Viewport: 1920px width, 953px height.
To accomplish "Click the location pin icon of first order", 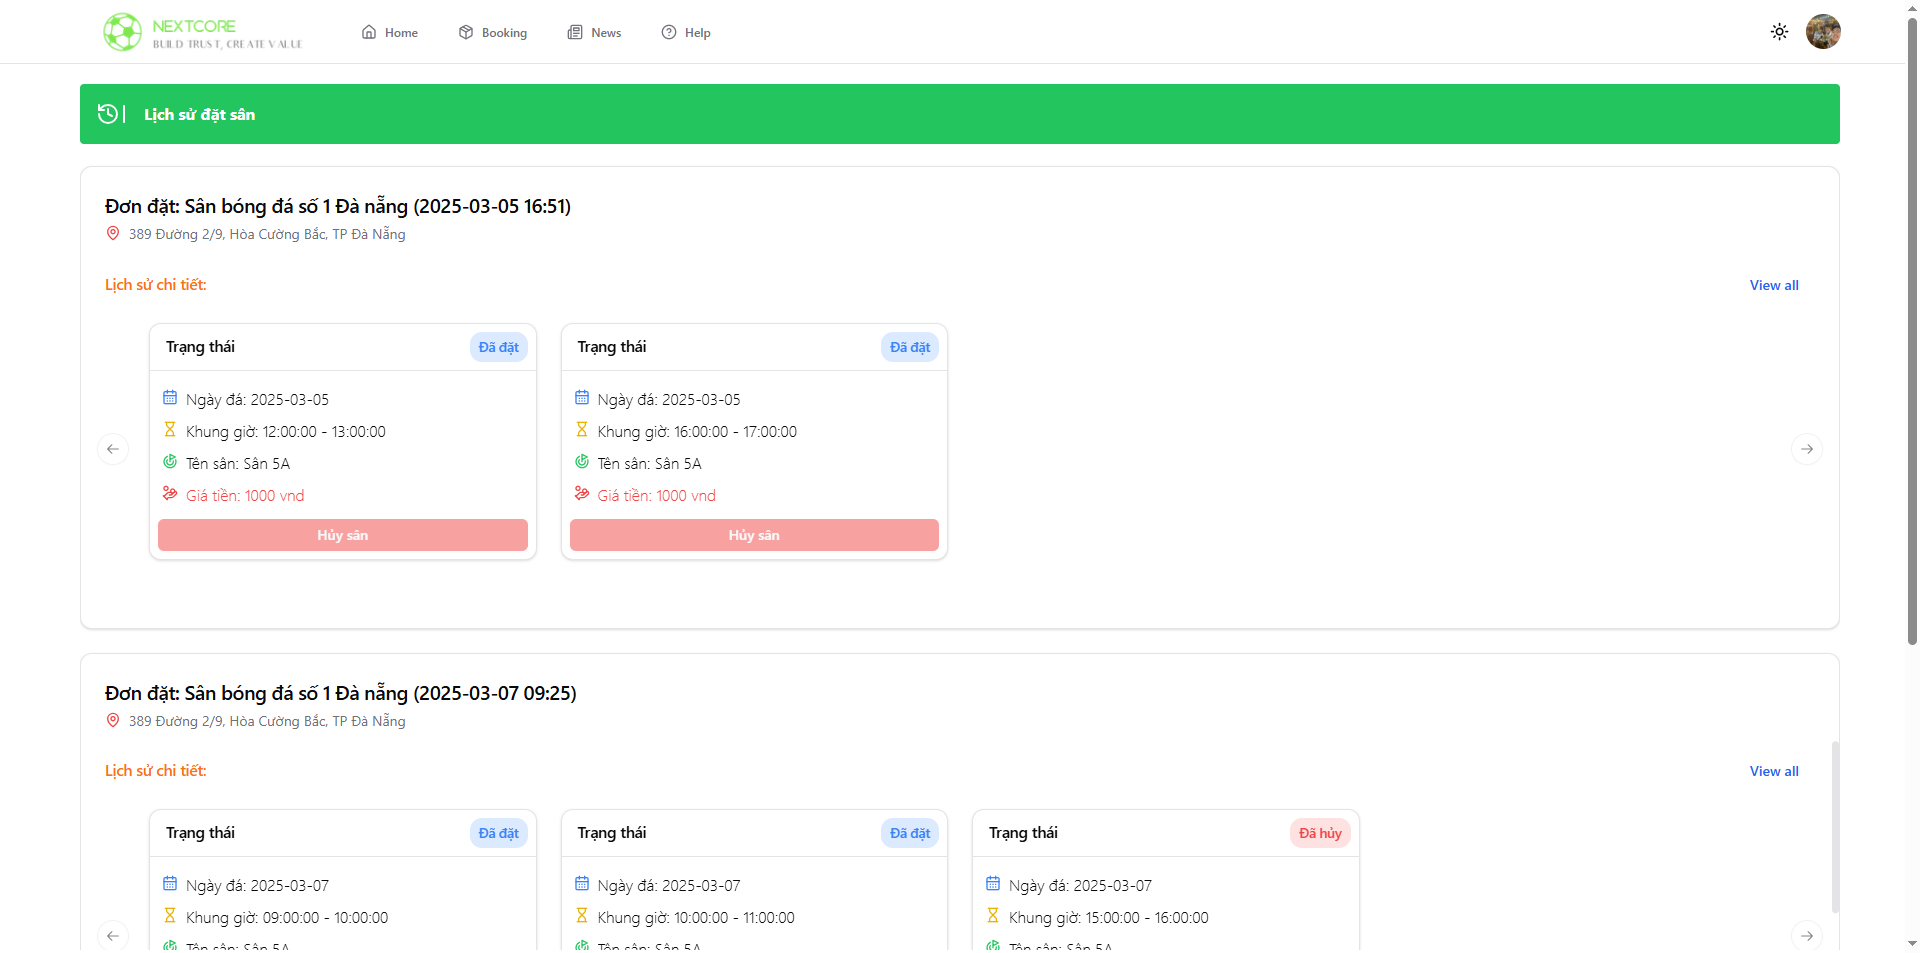I will coord(113,234).
